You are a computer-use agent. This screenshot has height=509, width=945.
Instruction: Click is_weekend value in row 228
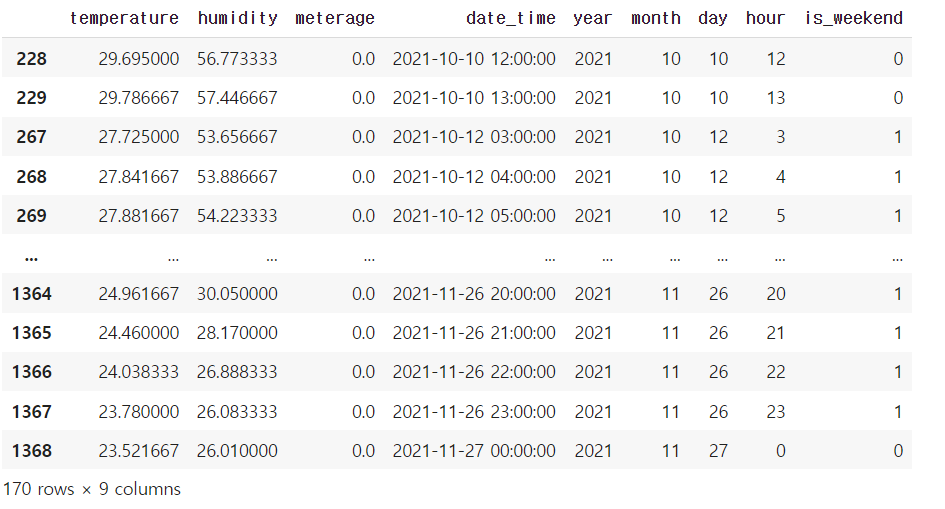pos(898,59)
